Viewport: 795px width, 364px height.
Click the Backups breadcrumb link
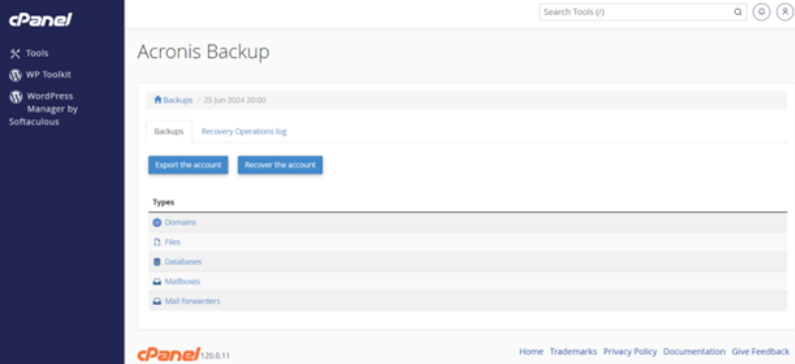click(x=178, y=100)
